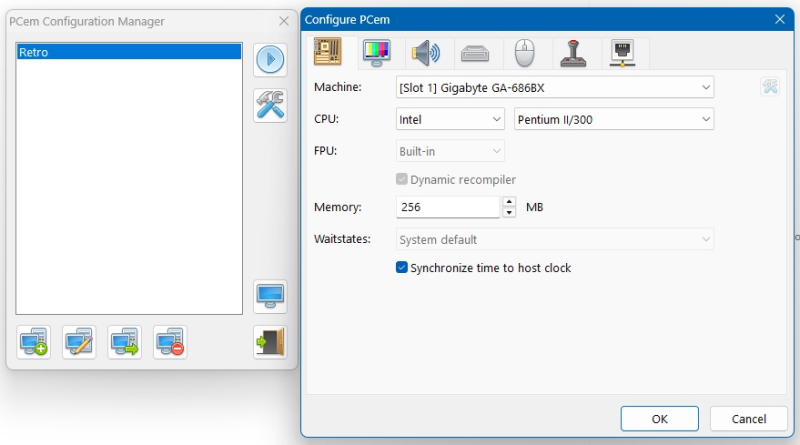Open the Sound tab with speaker icon
The width and height of the screenshot is (800, 445).
click(426, 53)
